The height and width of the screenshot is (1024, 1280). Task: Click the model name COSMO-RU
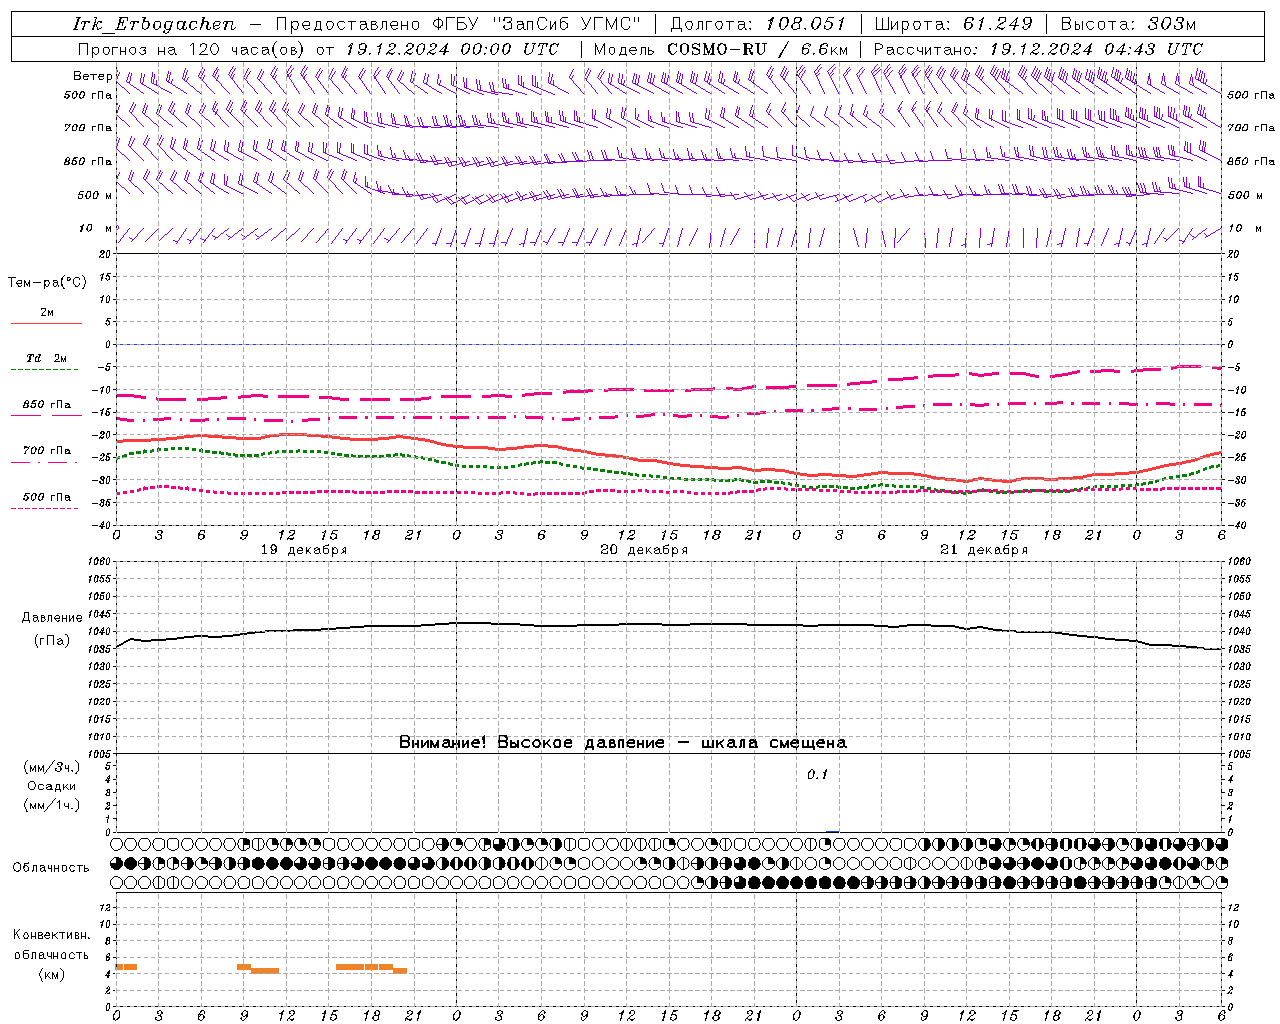pos(716,49)
